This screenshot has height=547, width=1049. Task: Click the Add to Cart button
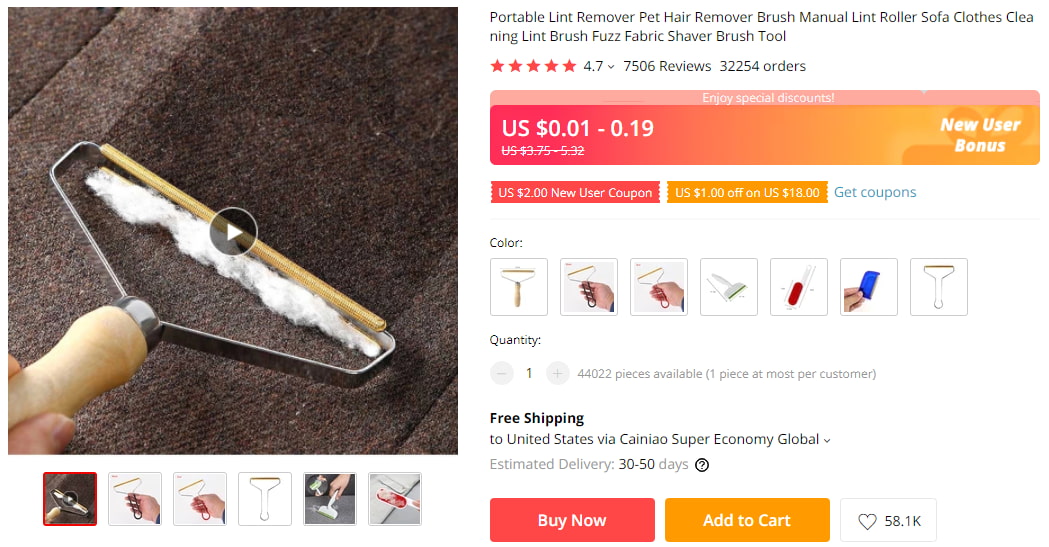click(746, 520)
